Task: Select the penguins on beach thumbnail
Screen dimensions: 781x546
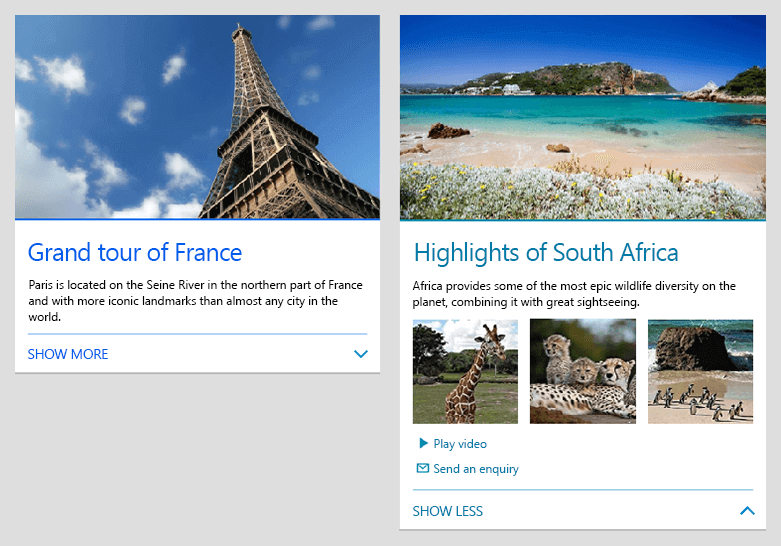Action: 700,372
